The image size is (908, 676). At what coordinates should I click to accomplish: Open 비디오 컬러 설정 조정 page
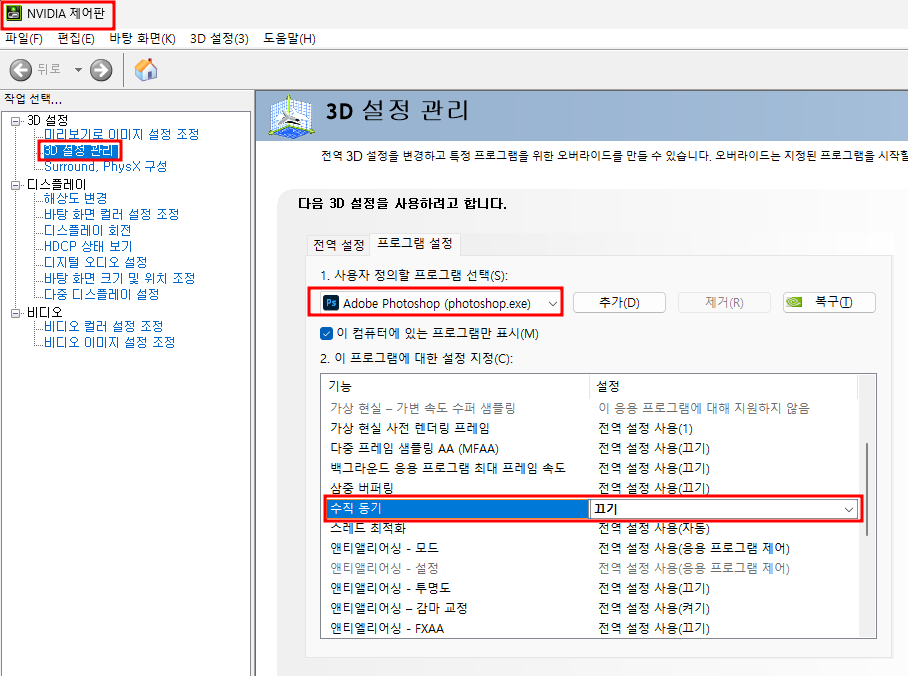click(x=104, y=327)
